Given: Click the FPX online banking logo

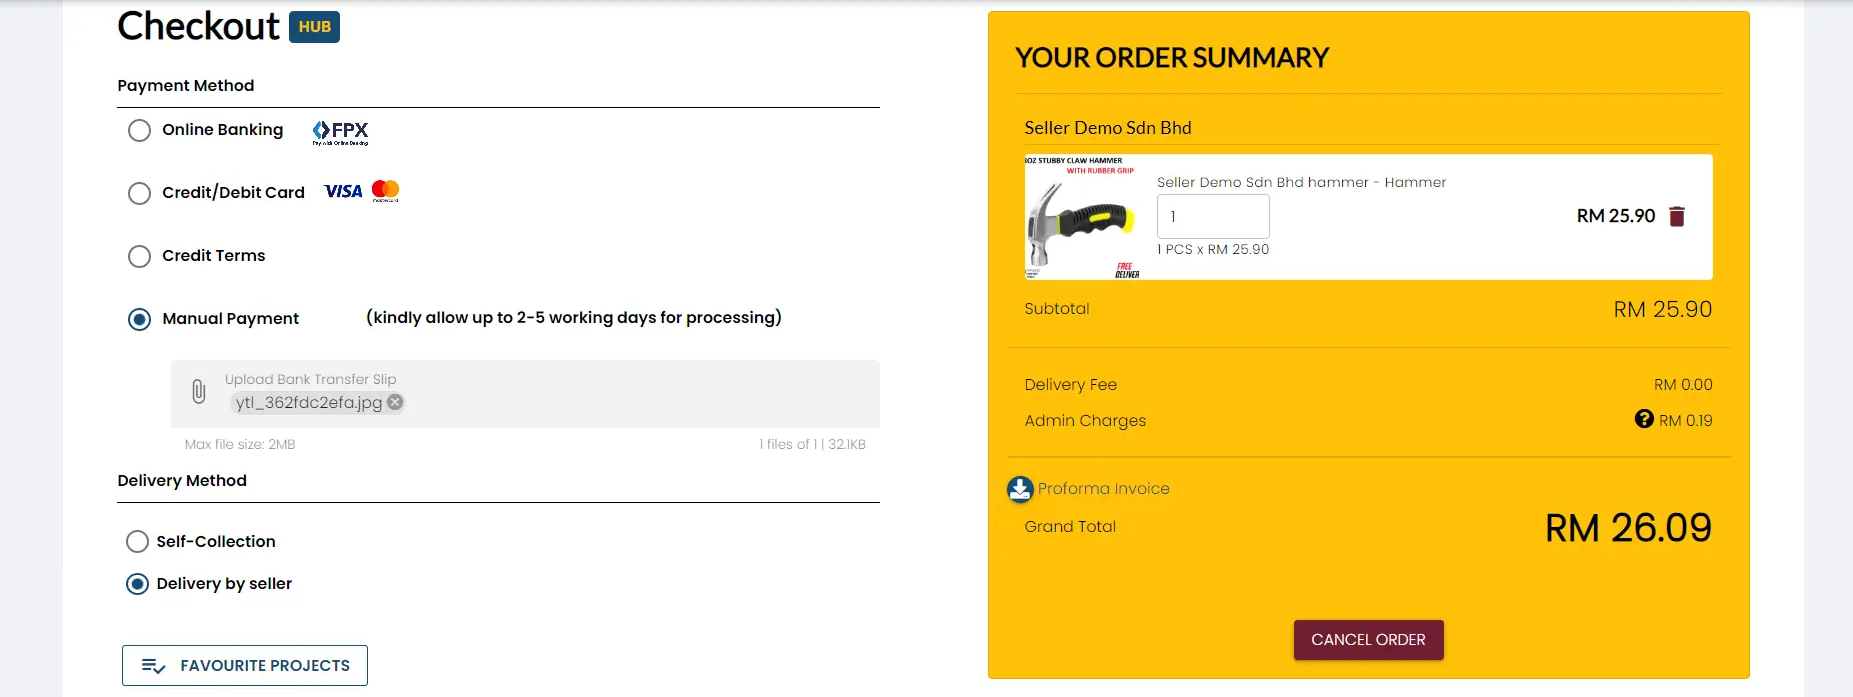Looking at the screenshot, I should (x=340, y=132).
